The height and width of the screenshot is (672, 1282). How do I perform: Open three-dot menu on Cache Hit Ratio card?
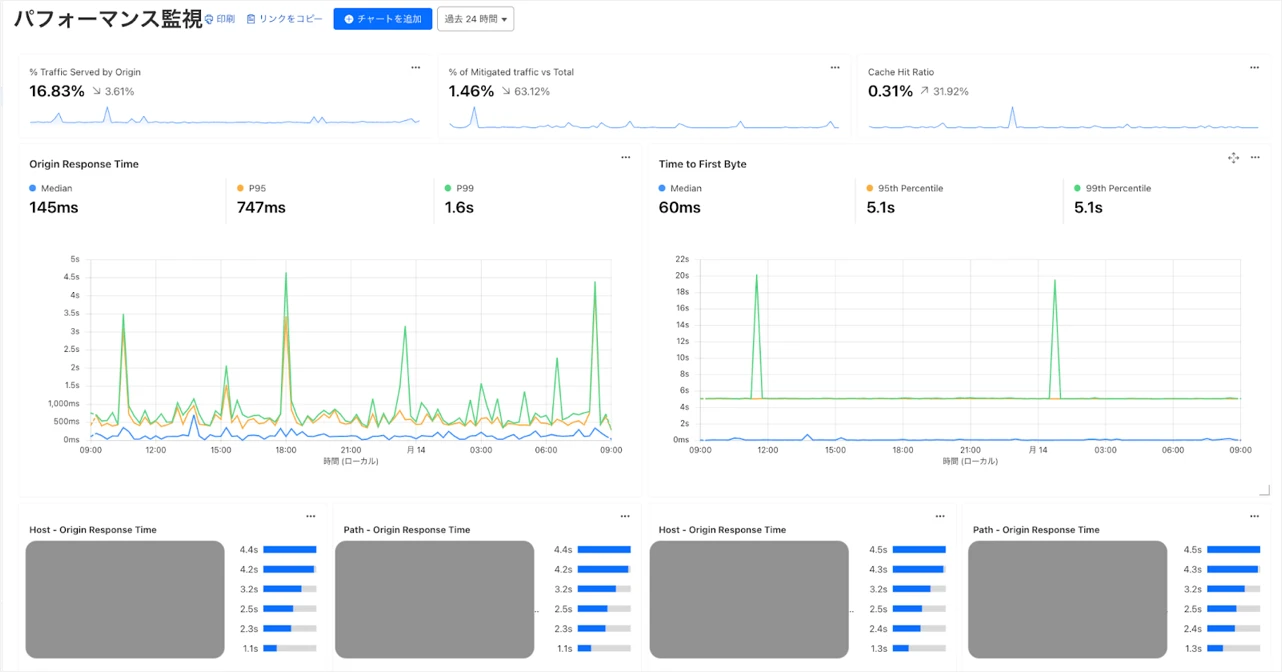pos(1254,68)
